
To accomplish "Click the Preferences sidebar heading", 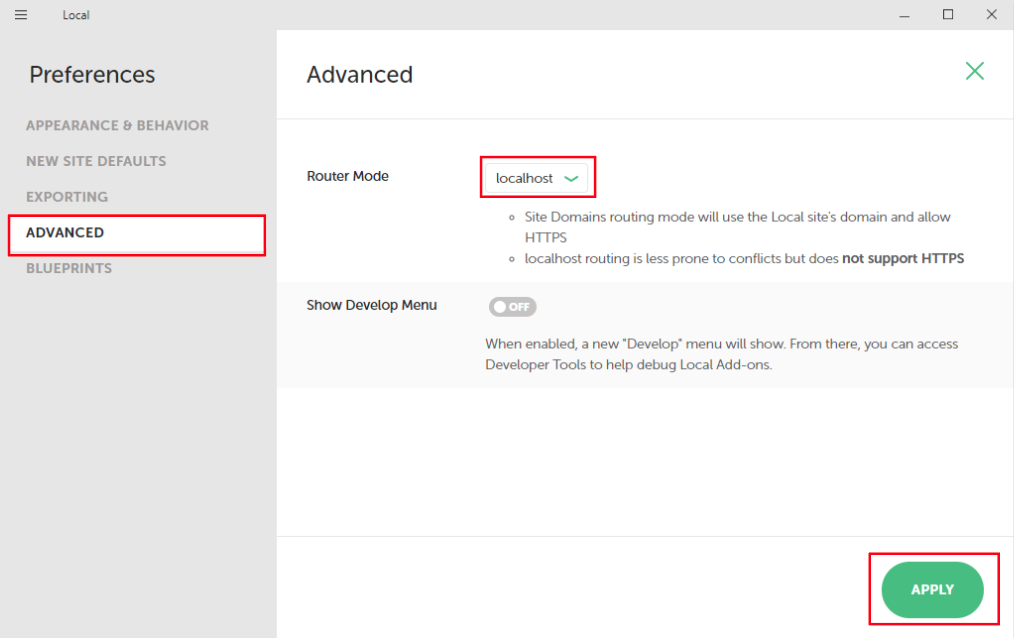I will coord(92,74).
